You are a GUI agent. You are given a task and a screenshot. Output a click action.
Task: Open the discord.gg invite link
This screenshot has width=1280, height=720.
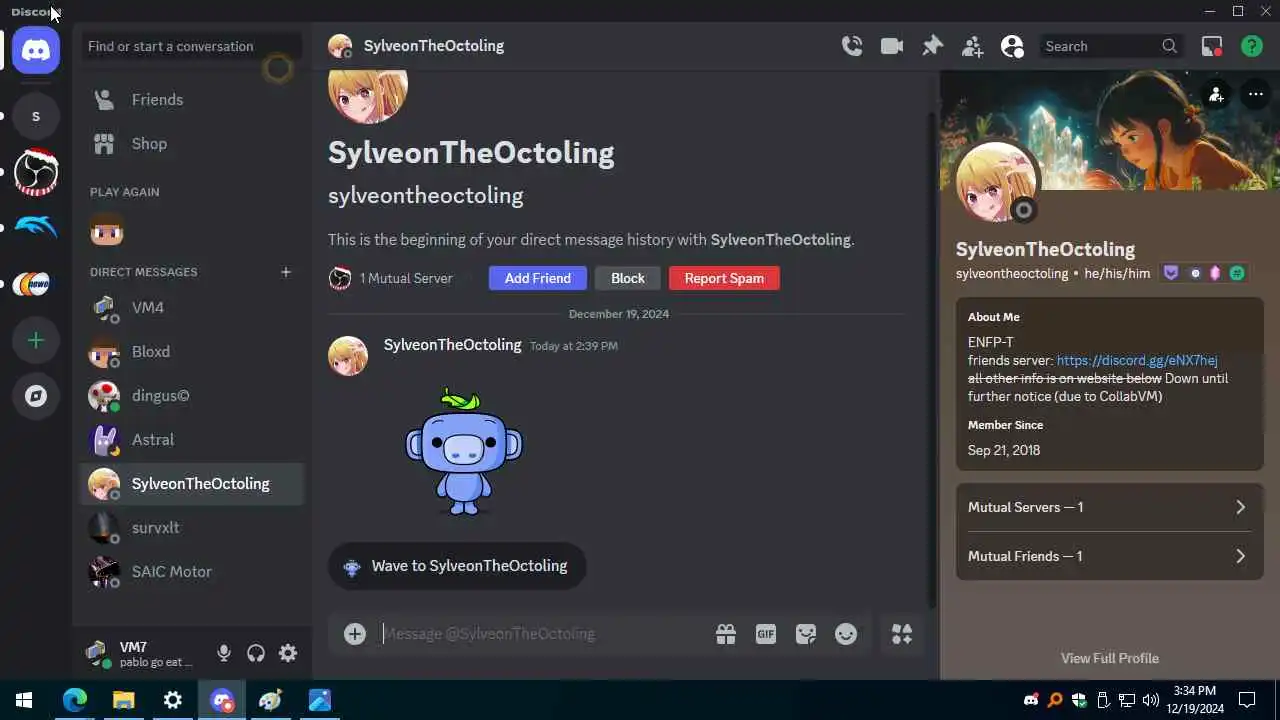pos(1137,360)
